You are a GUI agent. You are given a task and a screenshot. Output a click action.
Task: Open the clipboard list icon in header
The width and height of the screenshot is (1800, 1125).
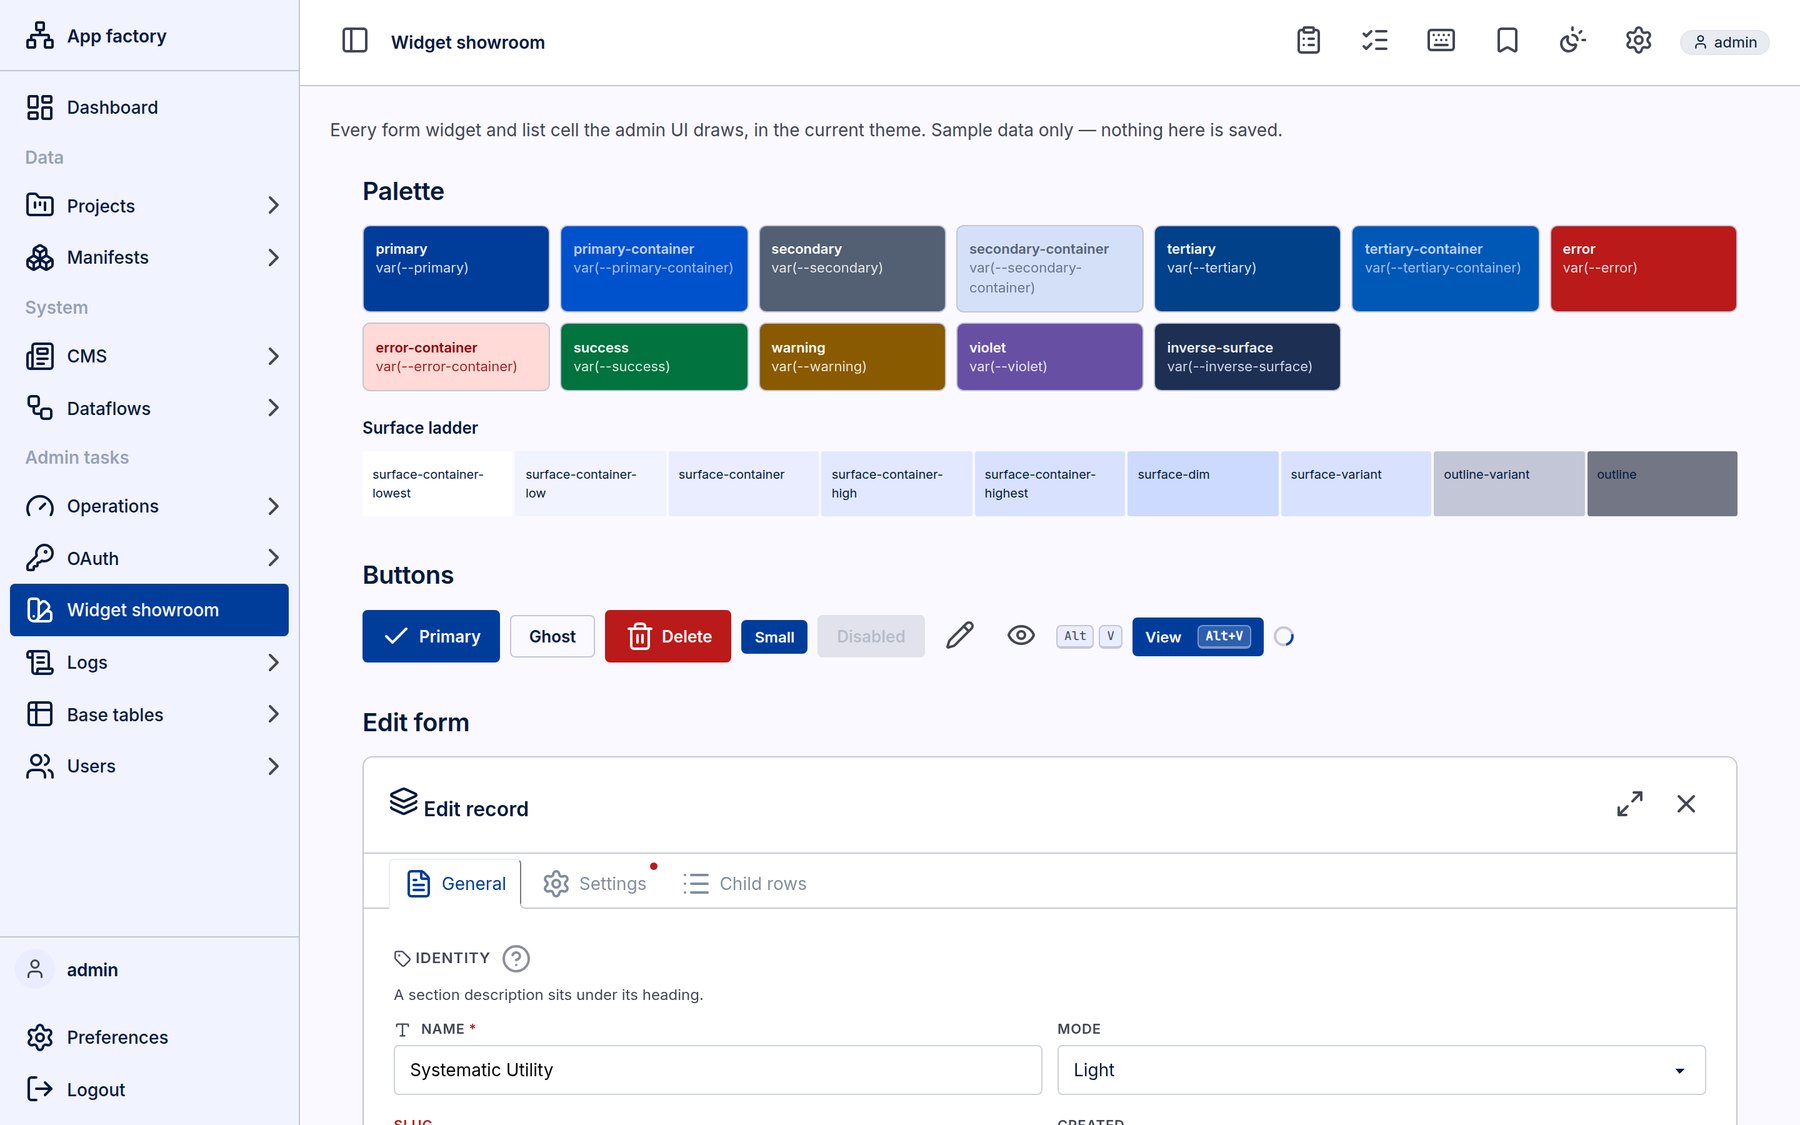[x=1308, y=41]
